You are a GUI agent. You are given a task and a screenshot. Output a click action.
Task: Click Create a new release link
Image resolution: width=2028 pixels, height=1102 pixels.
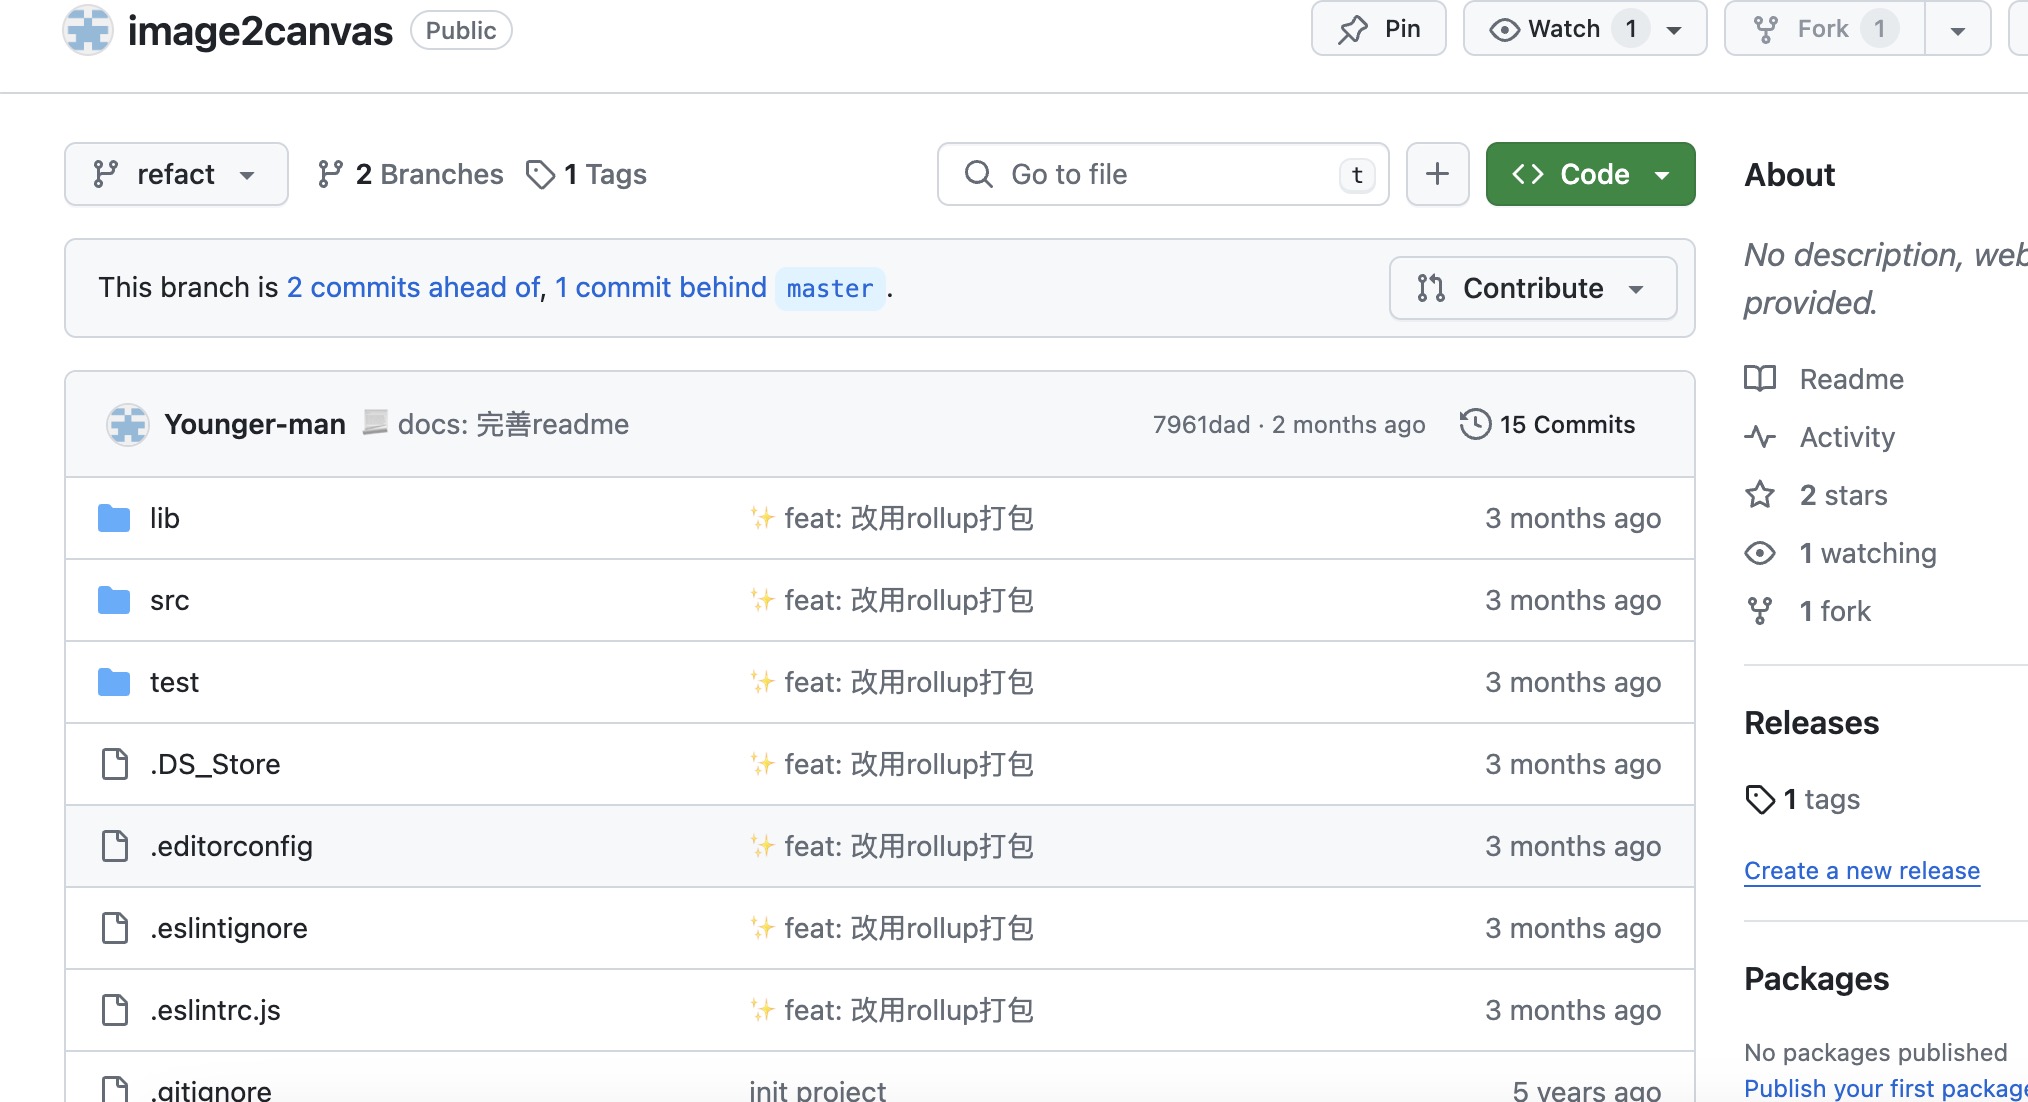coord(1863,870)
